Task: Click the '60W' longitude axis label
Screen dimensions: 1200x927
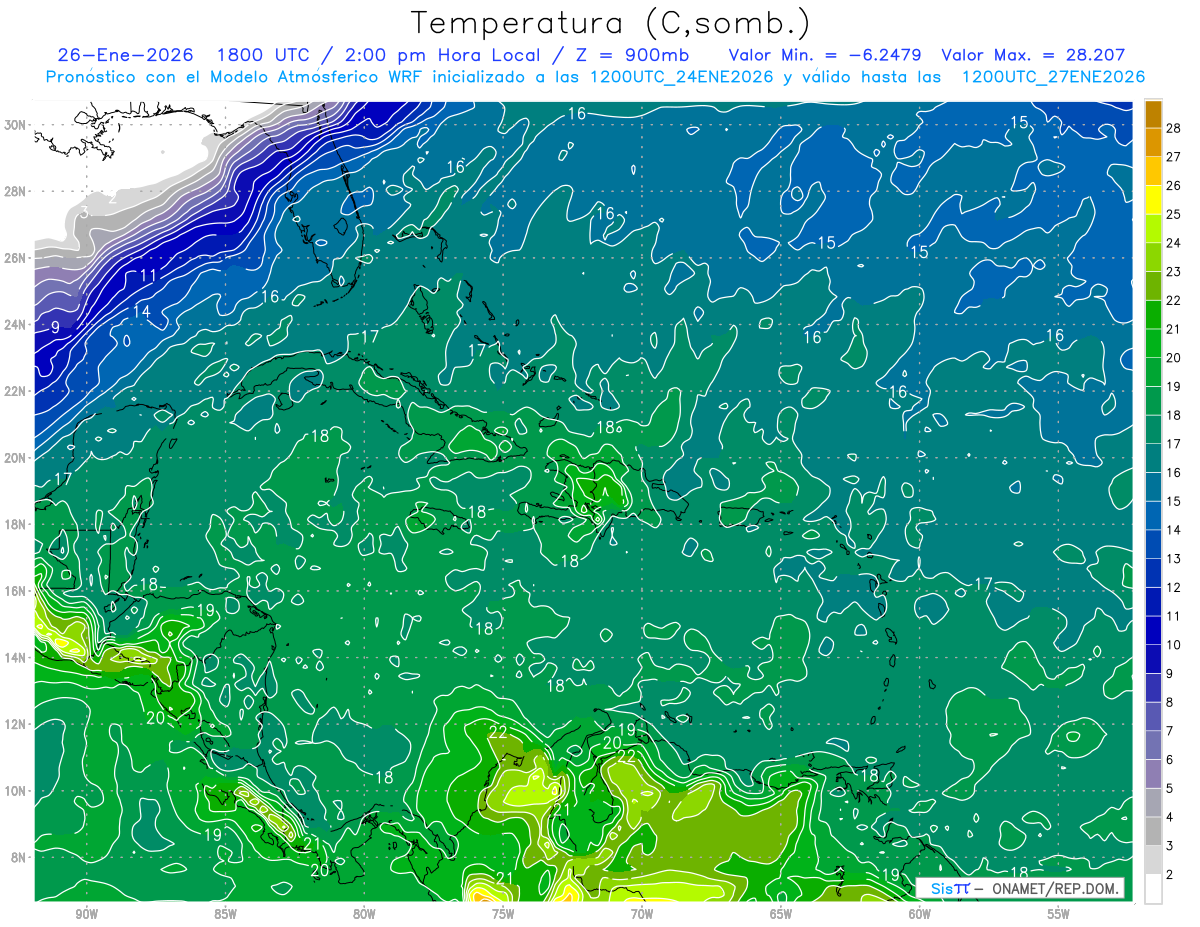Action: 920,915
